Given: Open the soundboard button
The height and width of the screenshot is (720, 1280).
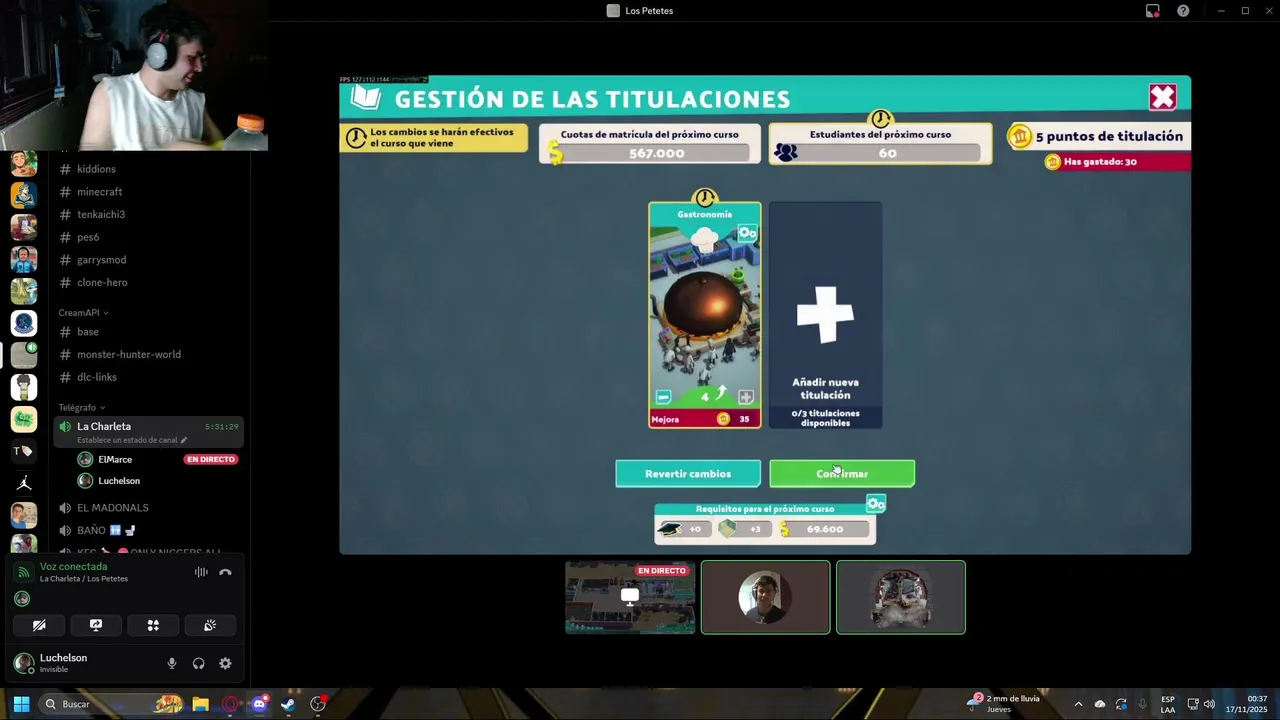Looking at the screenshot, I should click(210, 625).
